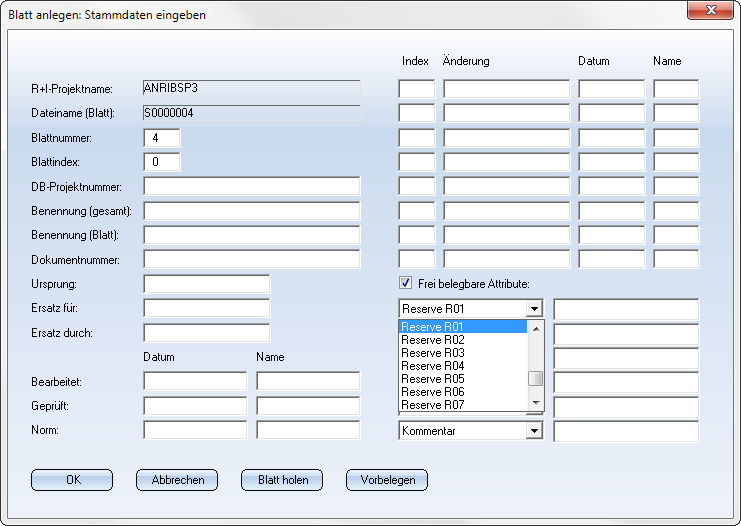The image size is (741, 526).
Task: Select Reserve R03 from the list
Action: (x=433, y=353)
